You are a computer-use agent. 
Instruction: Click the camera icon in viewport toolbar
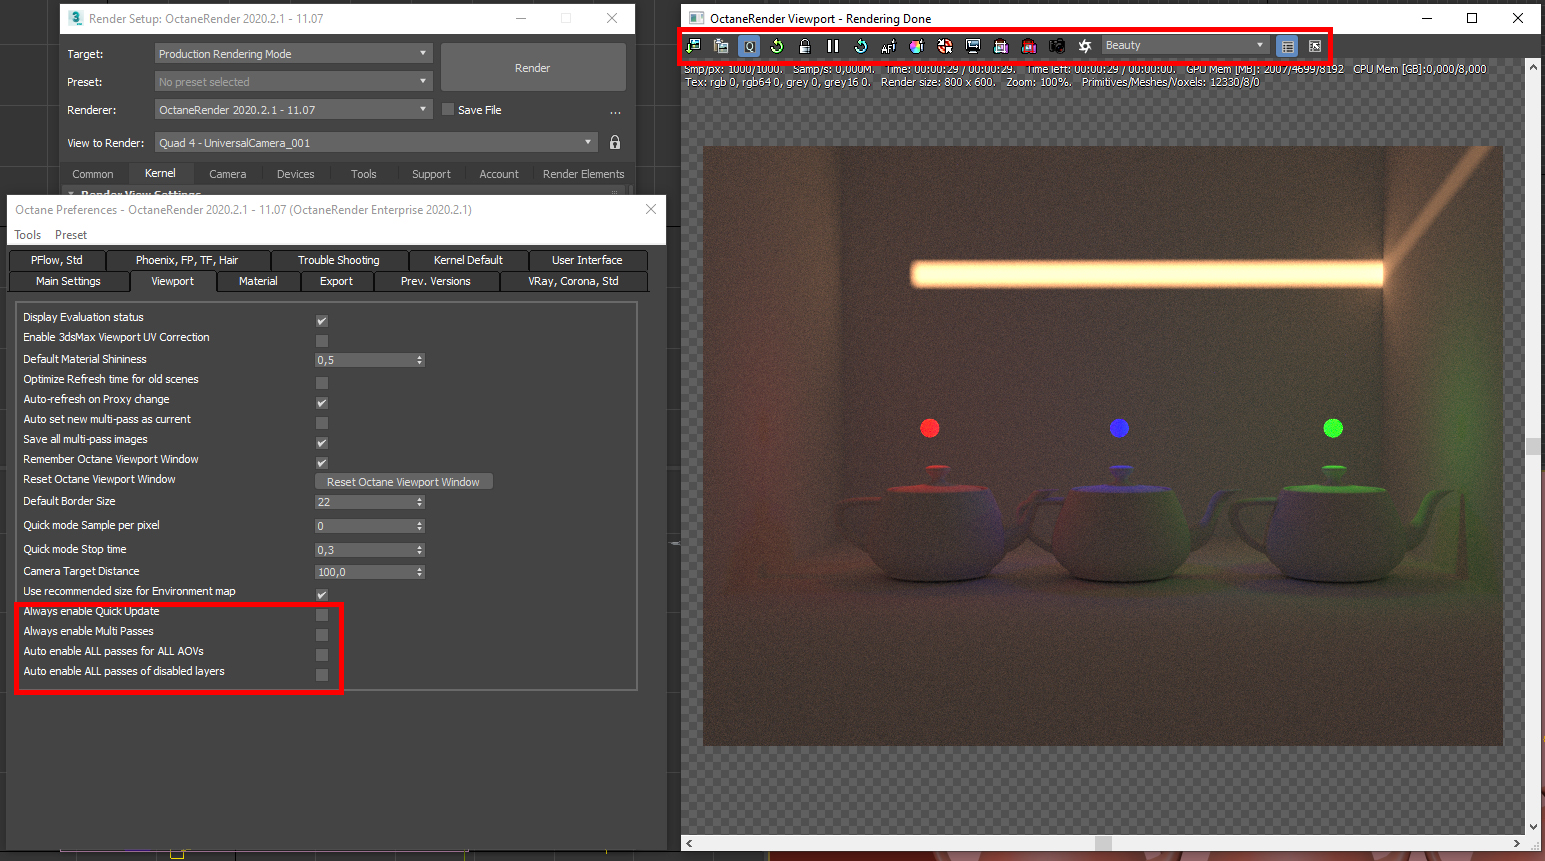[1057, 46]
